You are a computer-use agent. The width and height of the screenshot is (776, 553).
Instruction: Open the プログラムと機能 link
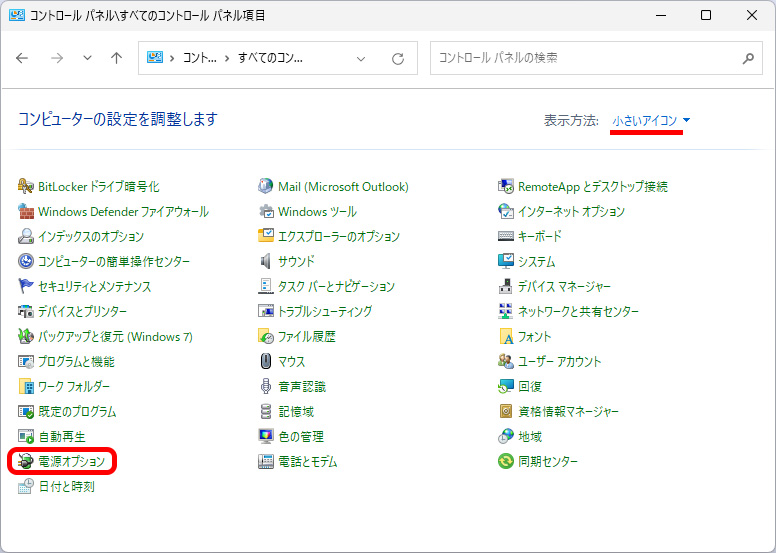76,362
